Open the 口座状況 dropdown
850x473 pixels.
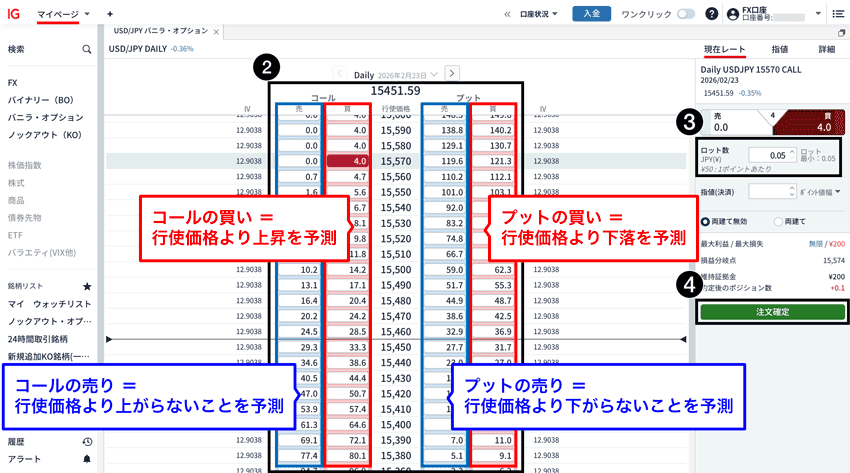point(539,14)
